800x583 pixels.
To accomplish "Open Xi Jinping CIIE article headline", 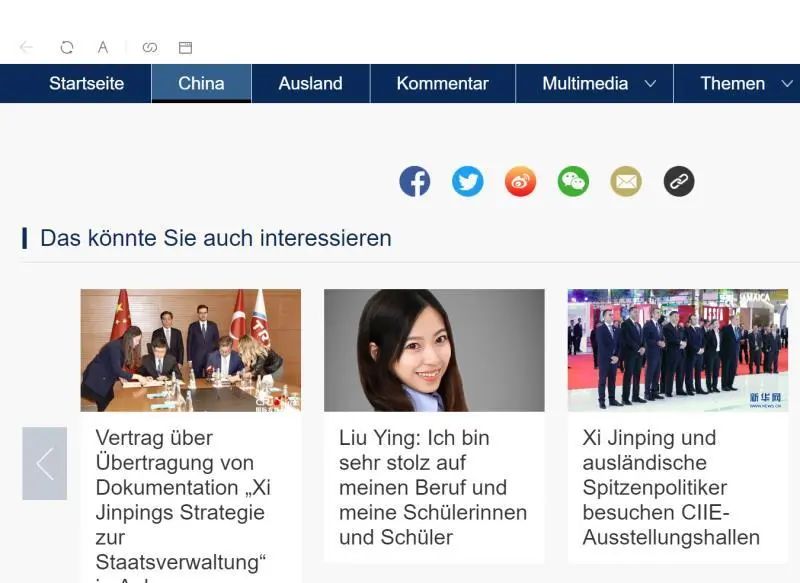I will tap(671, 487).
